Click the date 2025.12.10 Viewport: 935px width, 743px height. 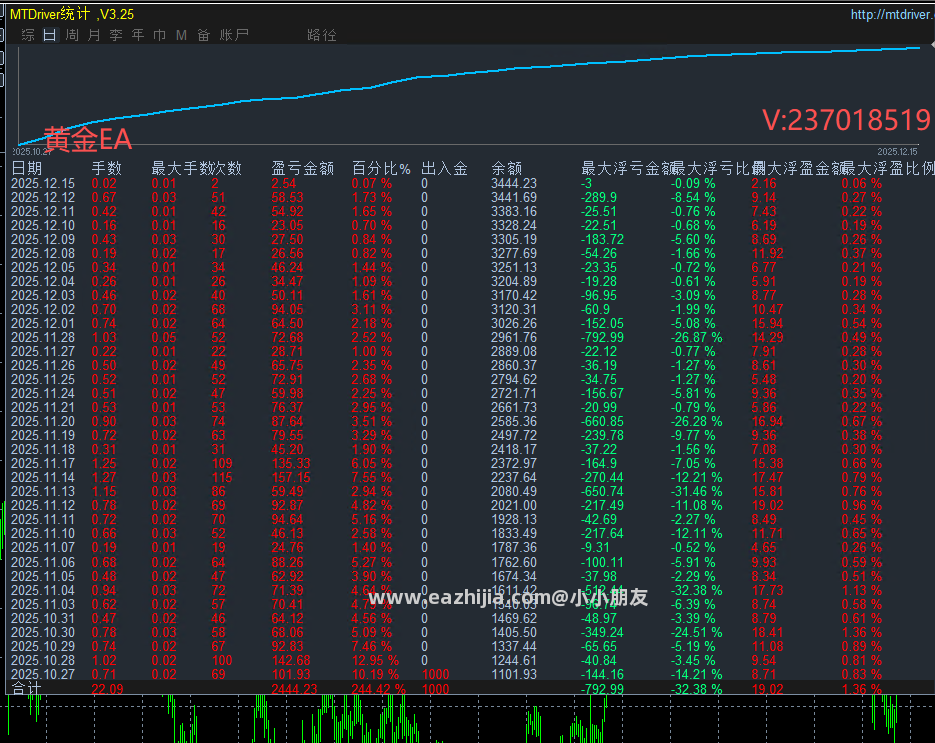point(43,225)
